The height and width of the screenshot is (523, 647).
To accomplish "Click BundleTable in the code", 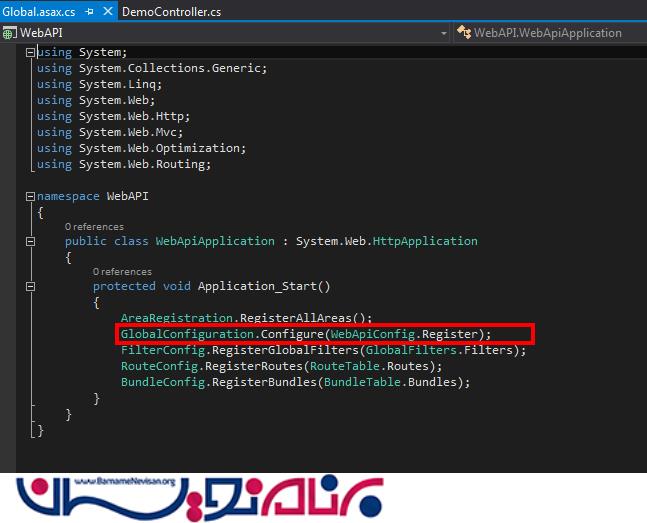I will point(362,382).
